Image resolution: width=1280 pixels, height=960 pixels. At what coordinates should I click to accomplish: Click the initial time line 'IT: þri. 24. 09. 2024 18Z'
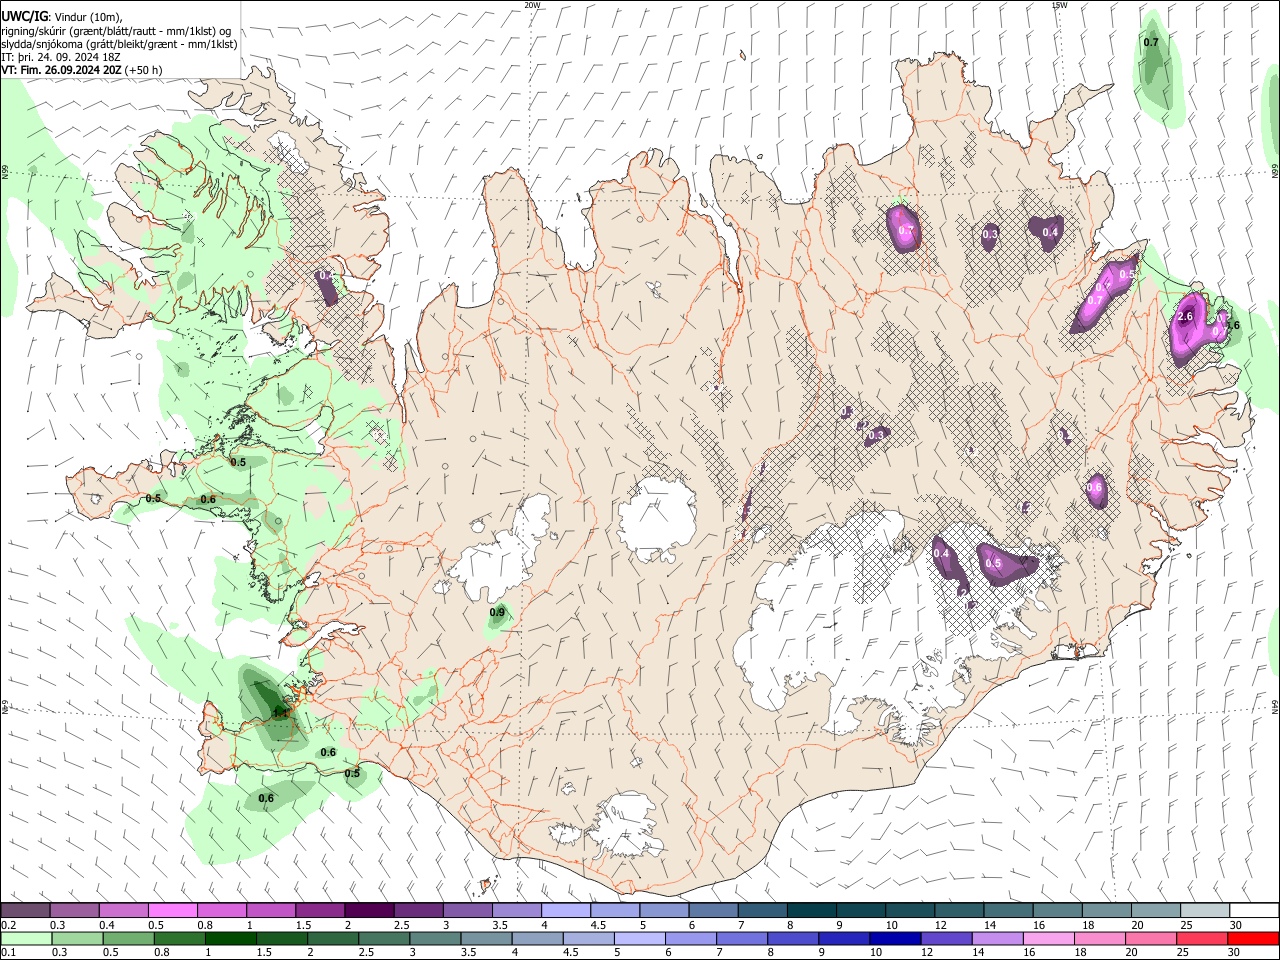pyautogui.click(x=60, y=57)
